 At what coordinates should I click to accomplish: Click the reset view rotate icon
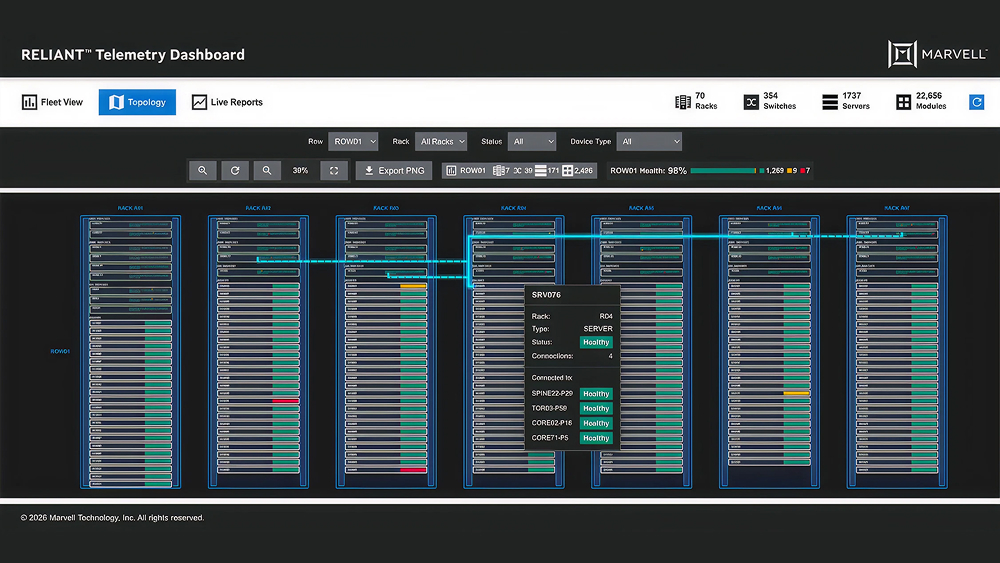tap(235, 171)
